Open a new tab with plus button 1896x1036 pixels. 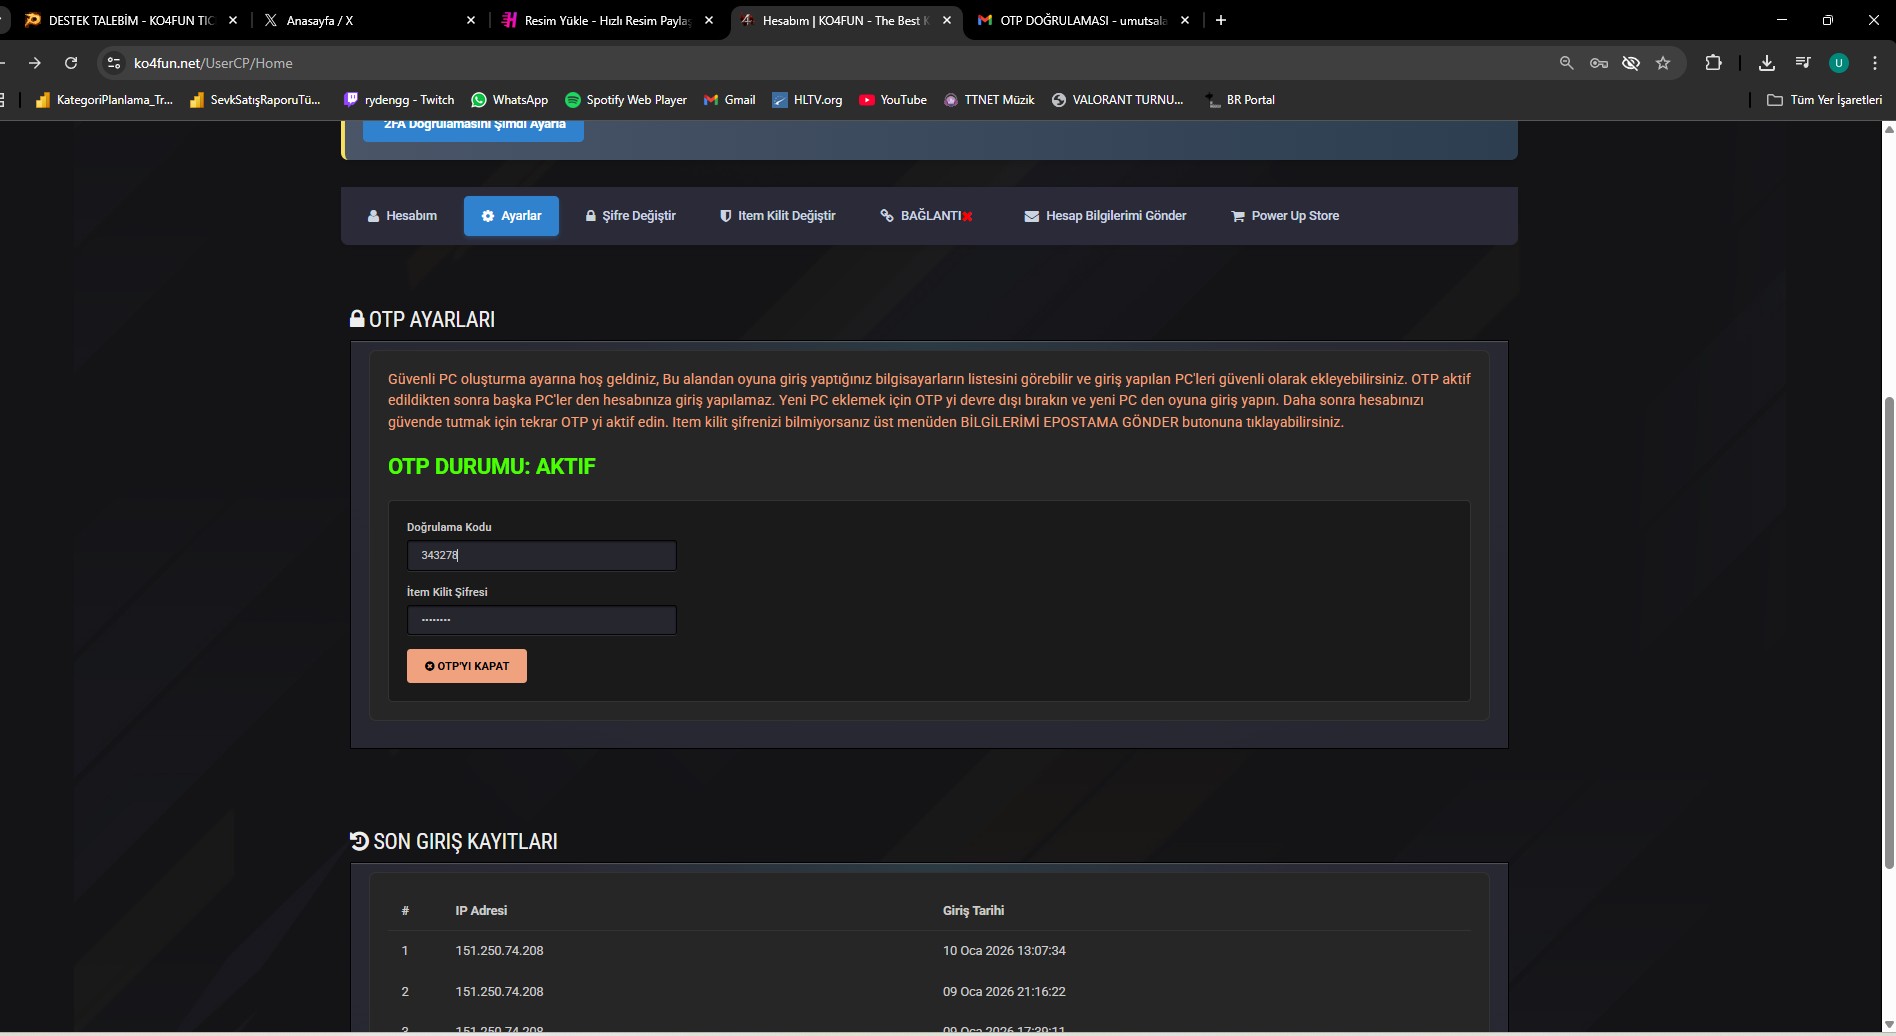click(1220, 20)
